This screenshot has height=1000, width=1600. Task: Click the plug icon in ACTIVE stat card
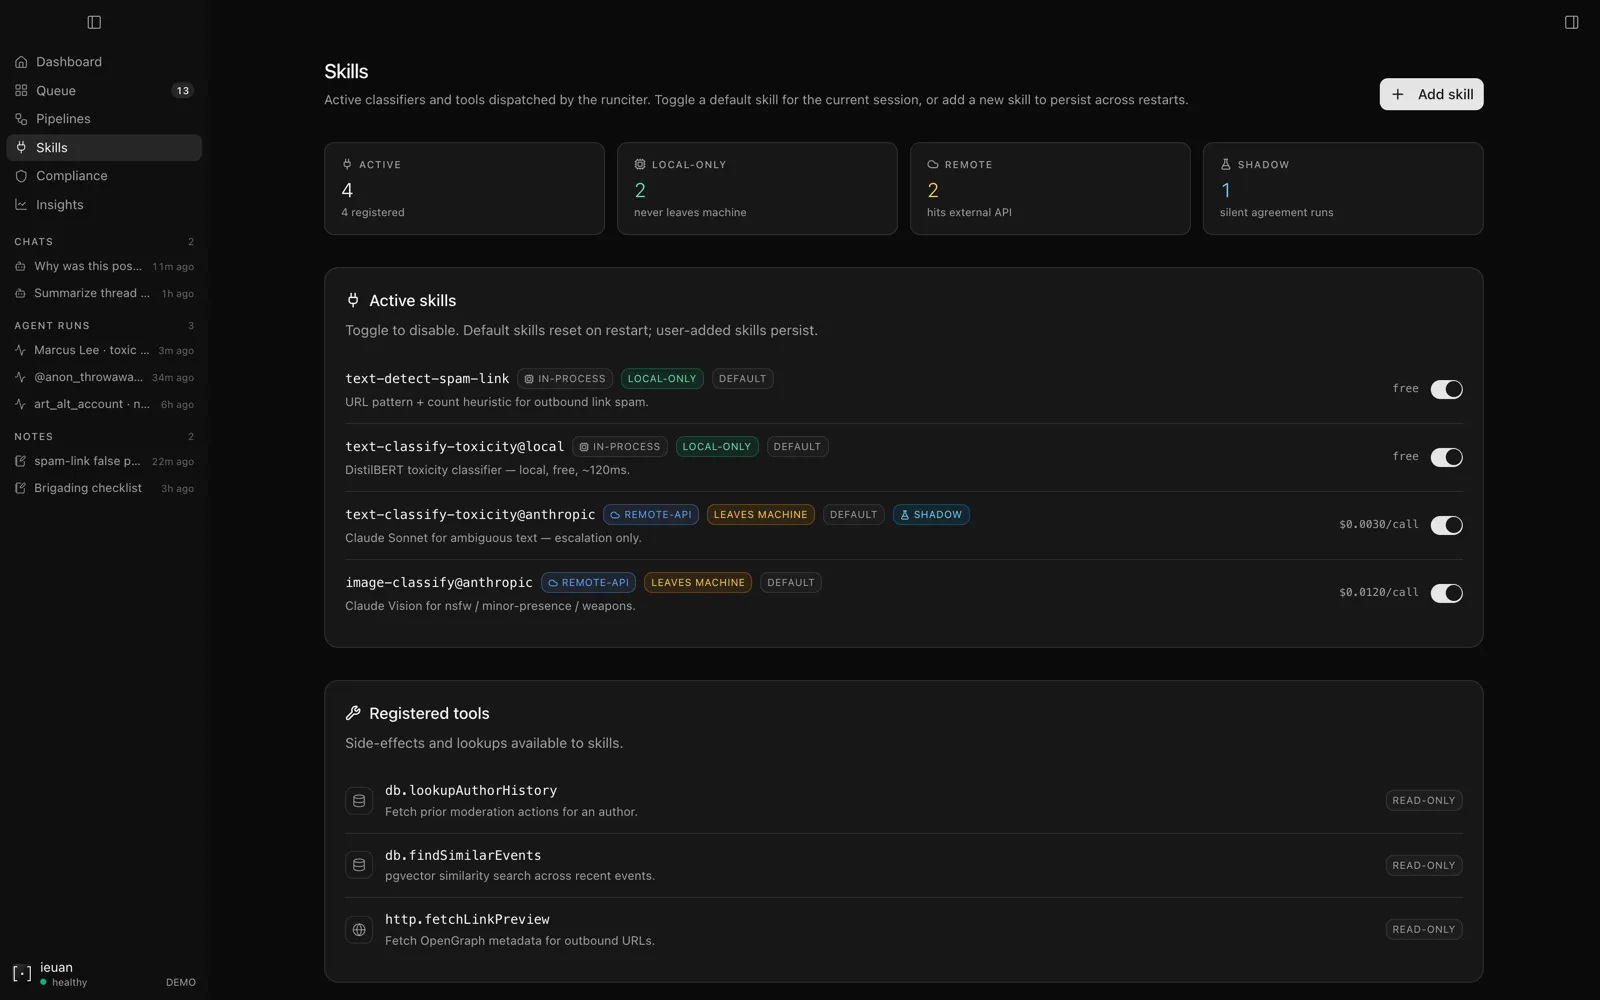[347, 164]
